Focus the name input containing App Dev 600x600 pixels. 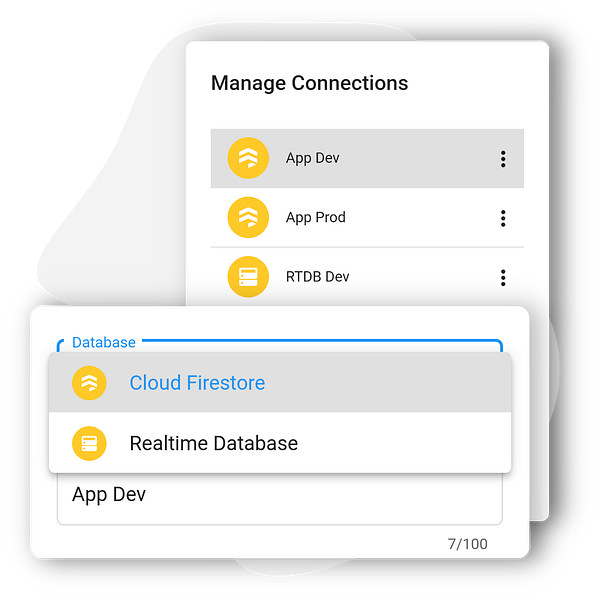280,499
